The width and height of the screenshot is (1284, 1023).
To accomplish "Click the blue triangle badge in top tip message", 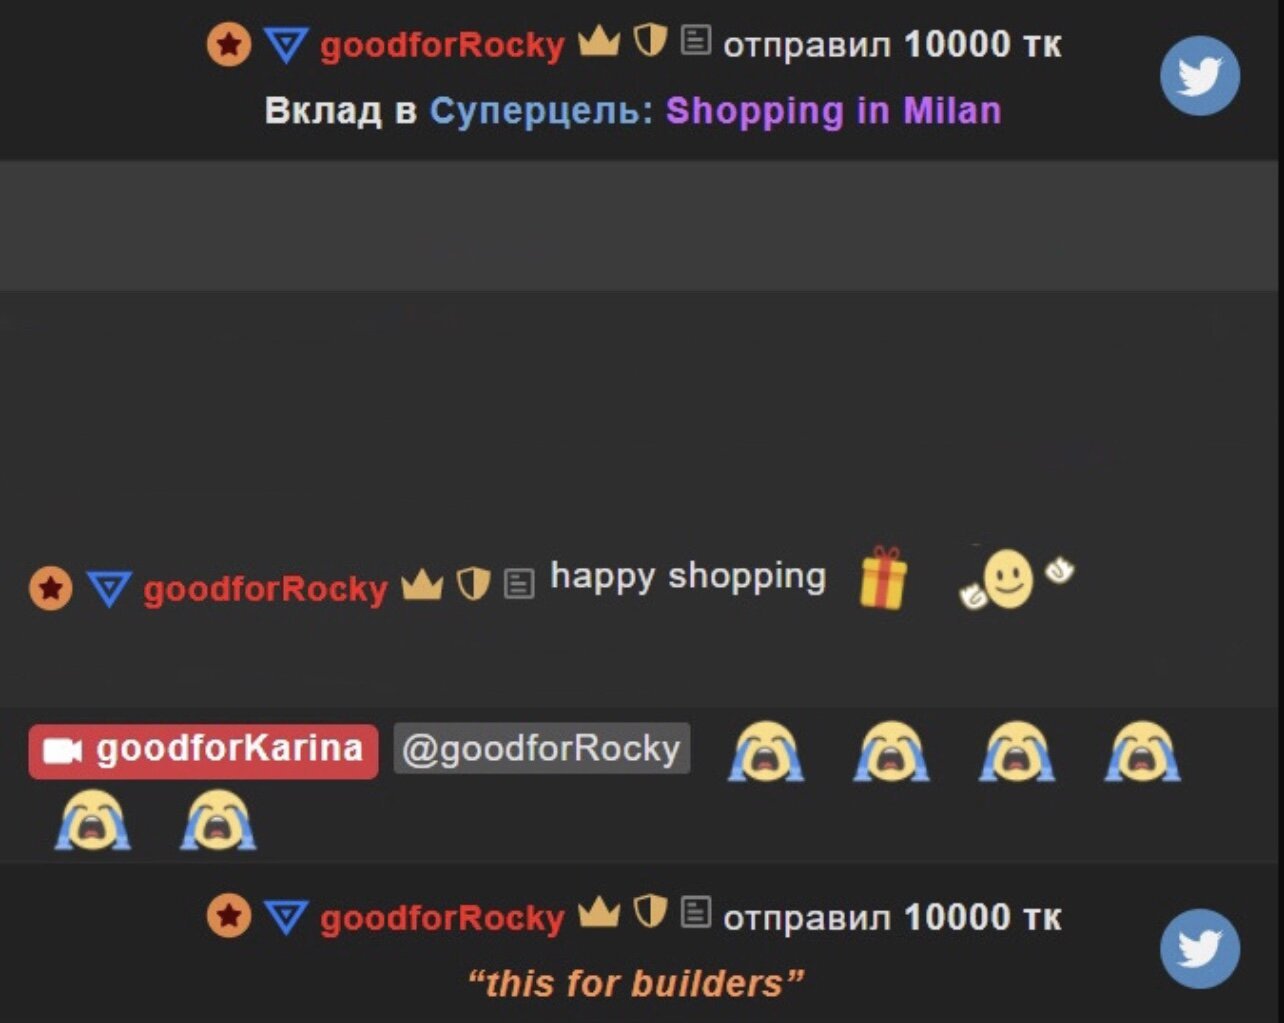I will pyautogui.click(x=286, y=45).
